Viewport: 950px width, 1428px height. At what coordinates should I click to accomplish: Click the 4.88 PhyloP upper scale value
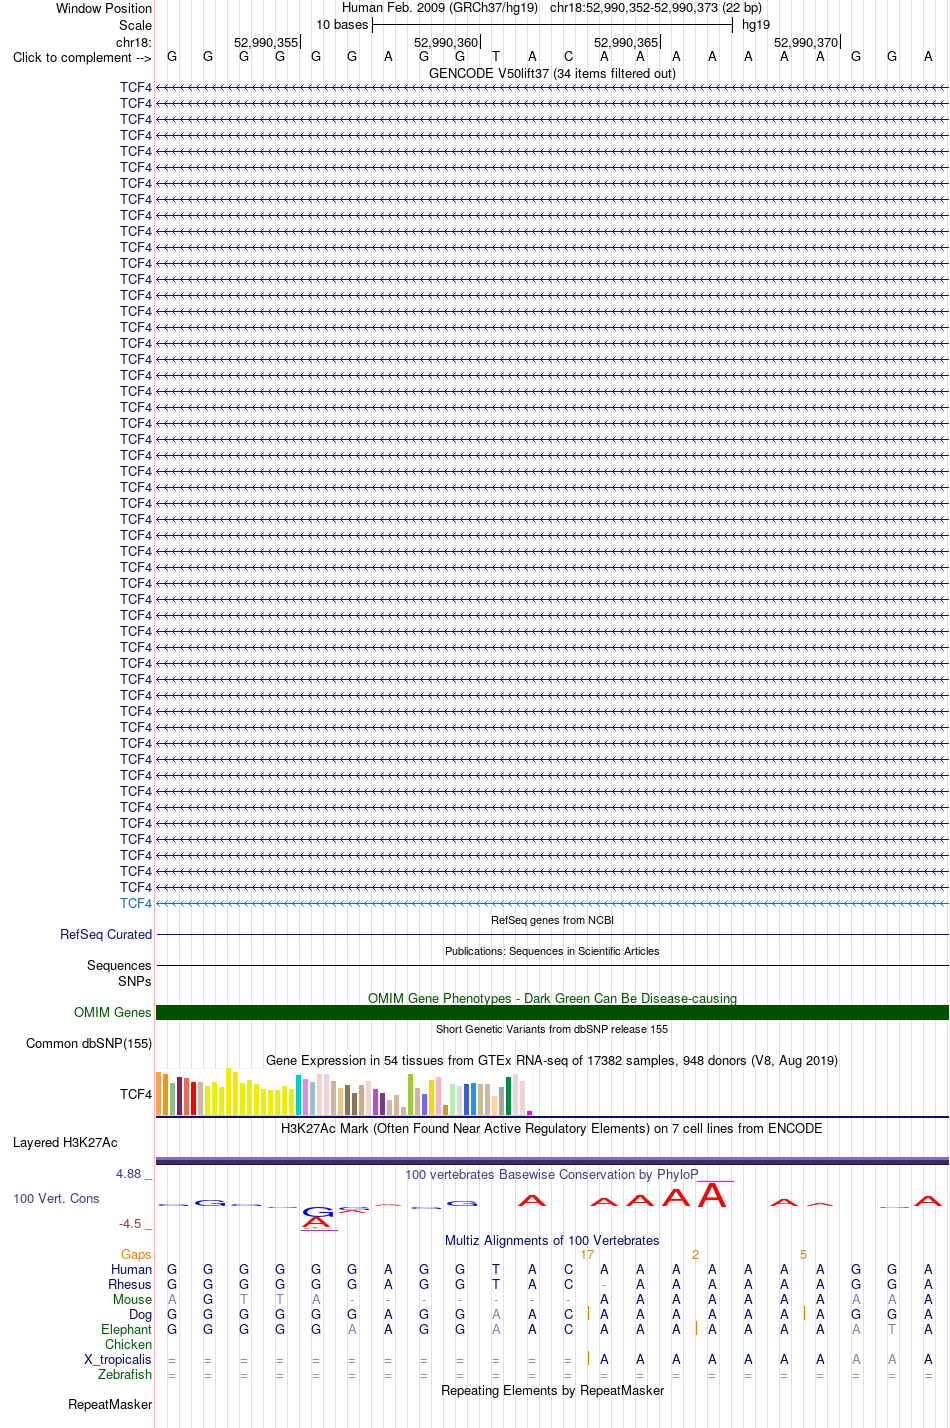pyautogui.click(x=129, y=1173)
